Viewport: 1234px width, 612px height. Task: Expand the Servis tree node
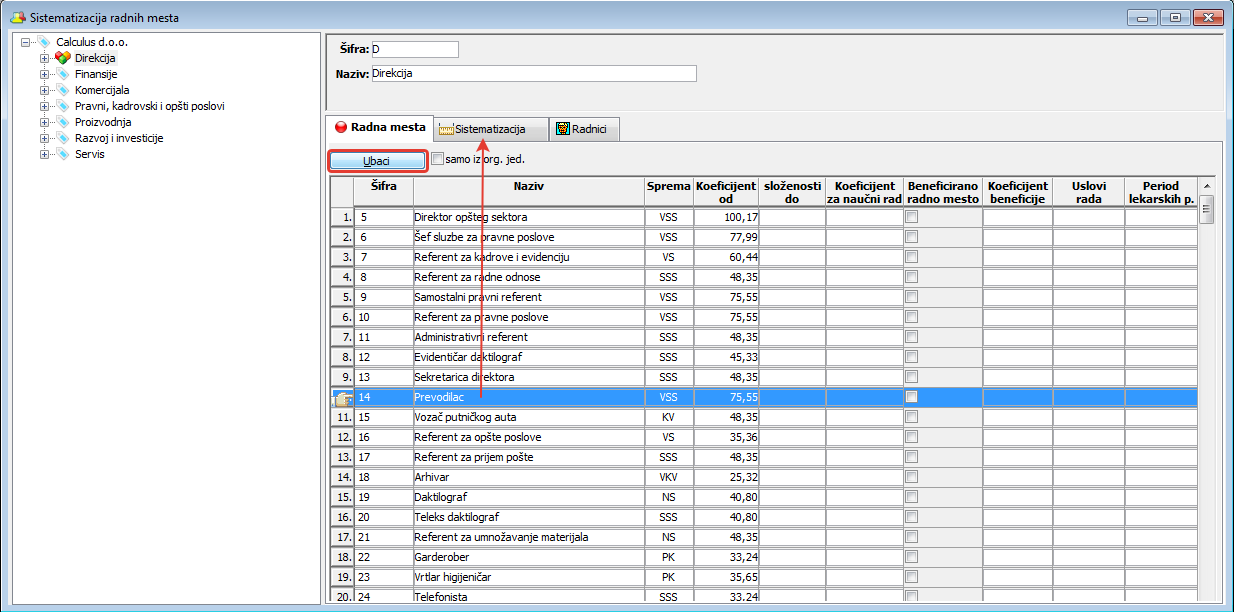click(x=44, y=154)
